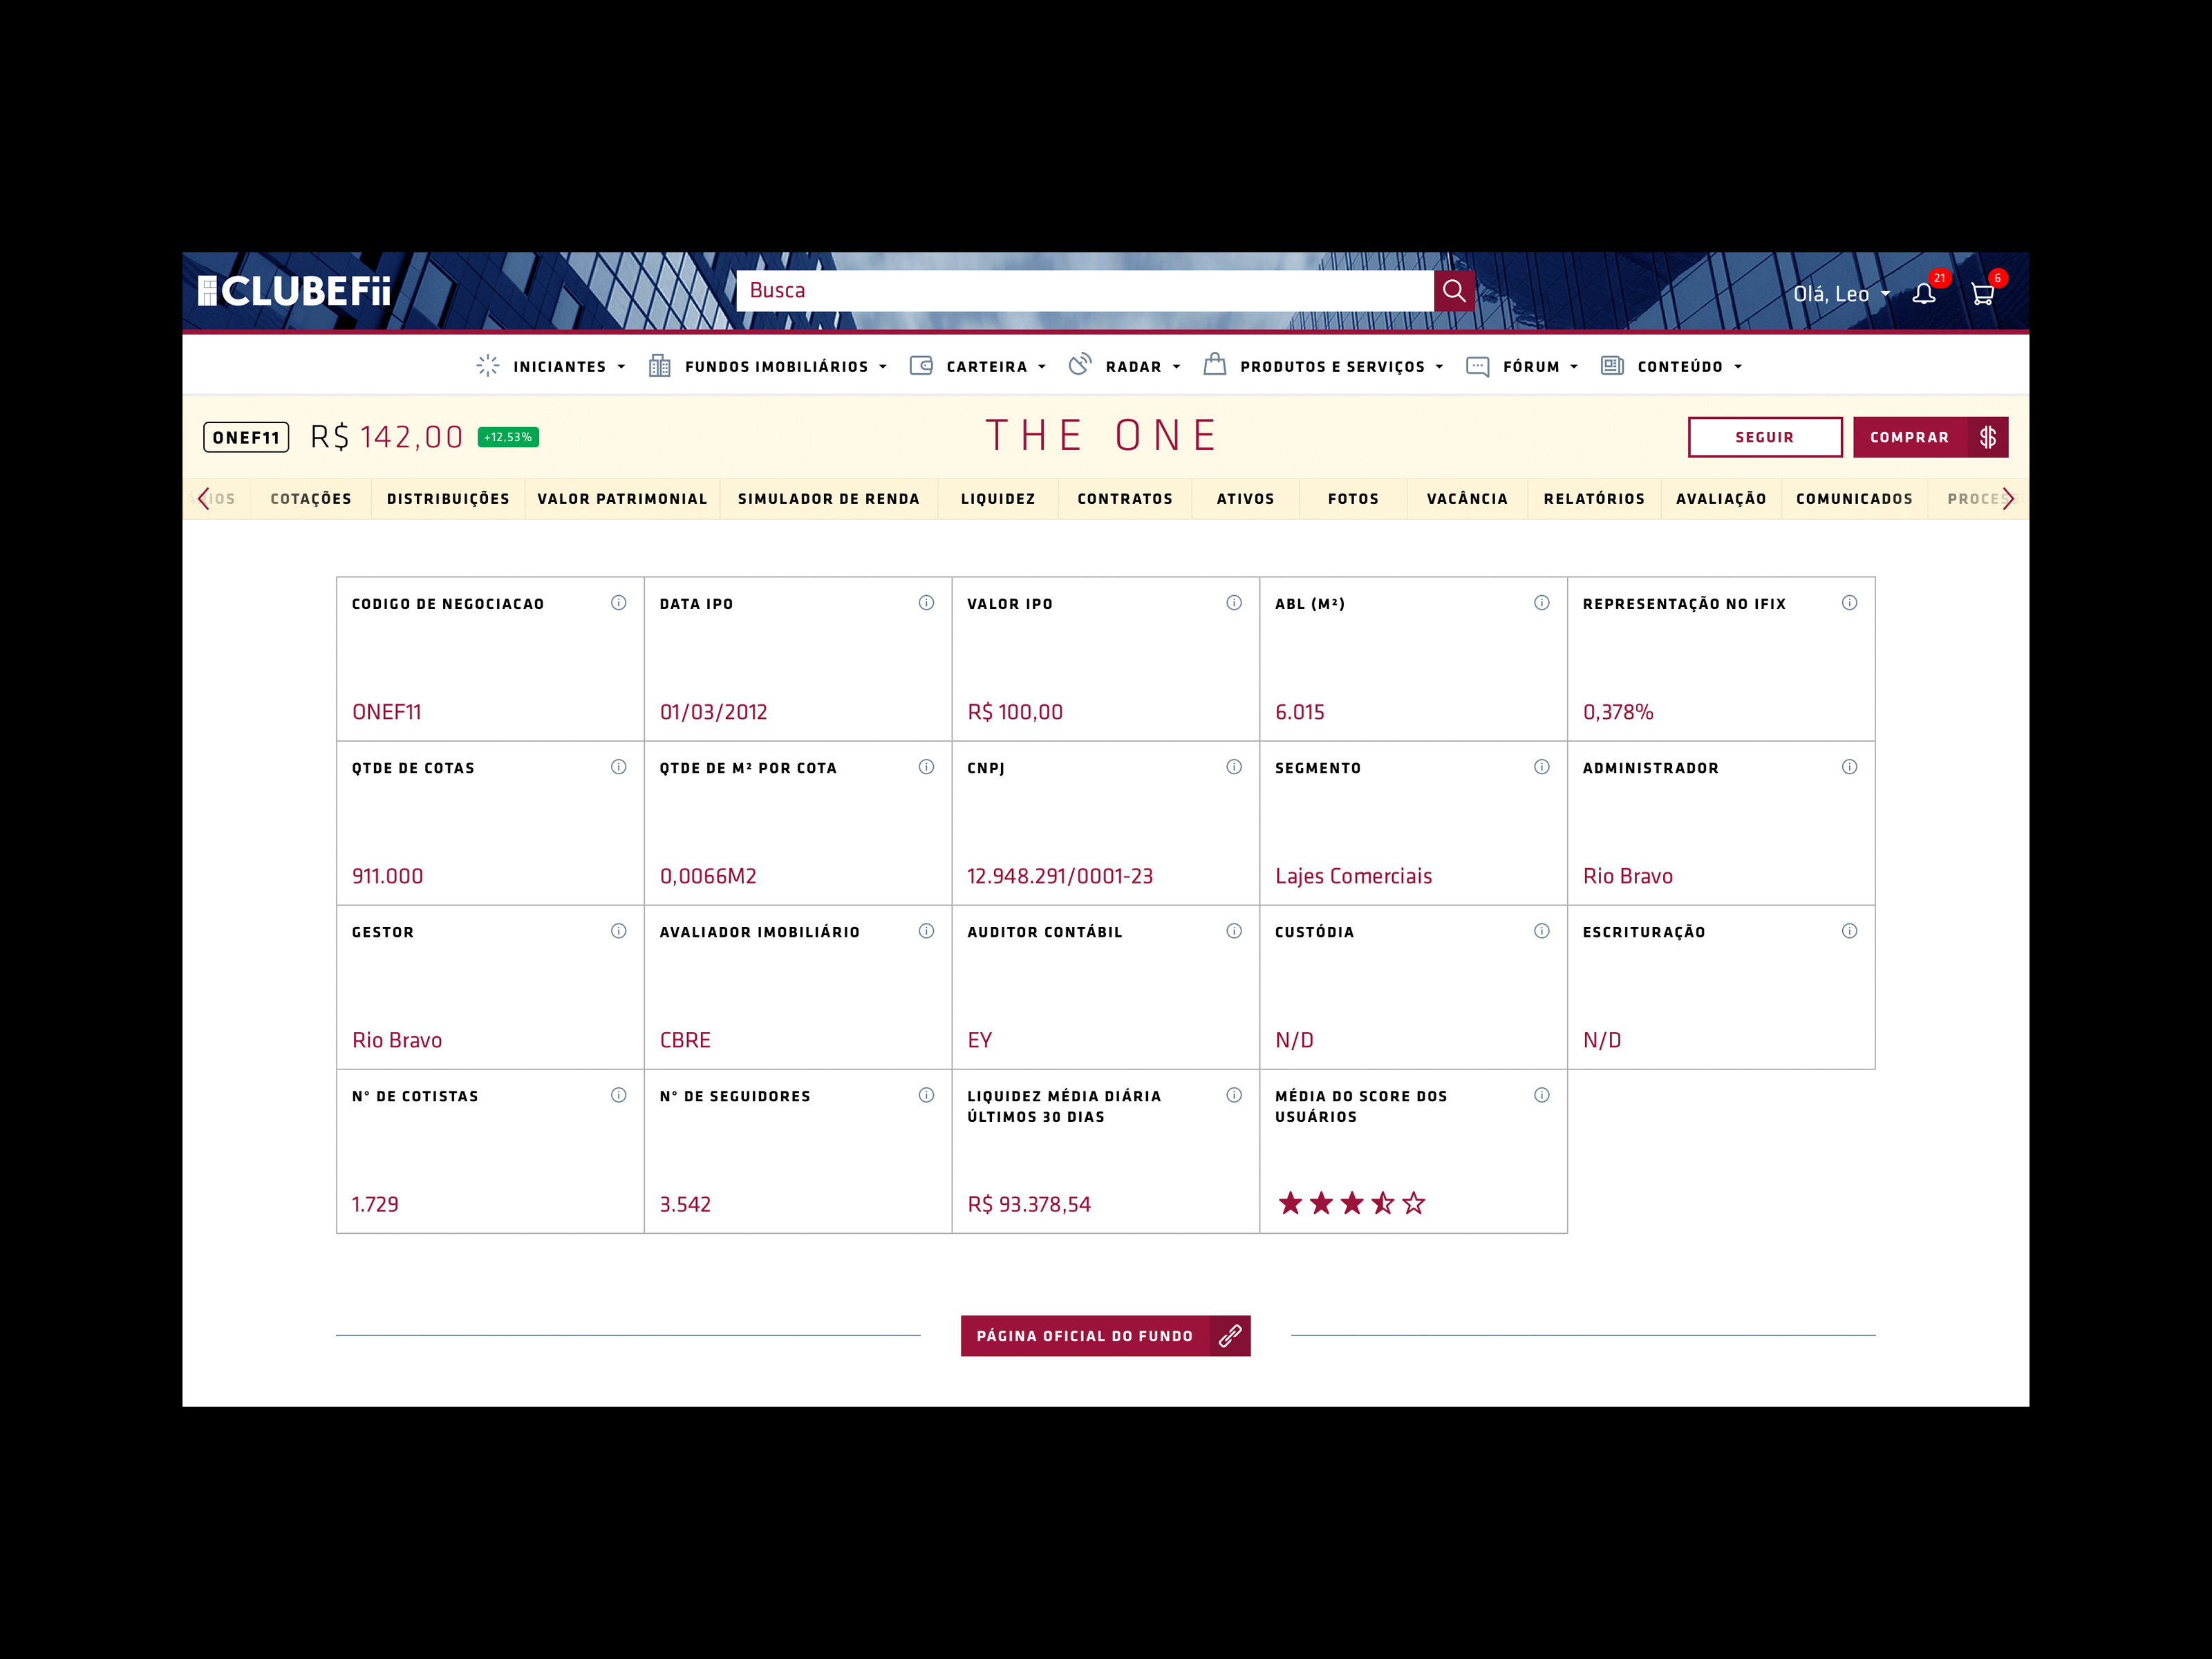The height and width of the screenshot is (1659, 2212).
Task: Click the CLUBEFii logo
Action: pos(293,291)
